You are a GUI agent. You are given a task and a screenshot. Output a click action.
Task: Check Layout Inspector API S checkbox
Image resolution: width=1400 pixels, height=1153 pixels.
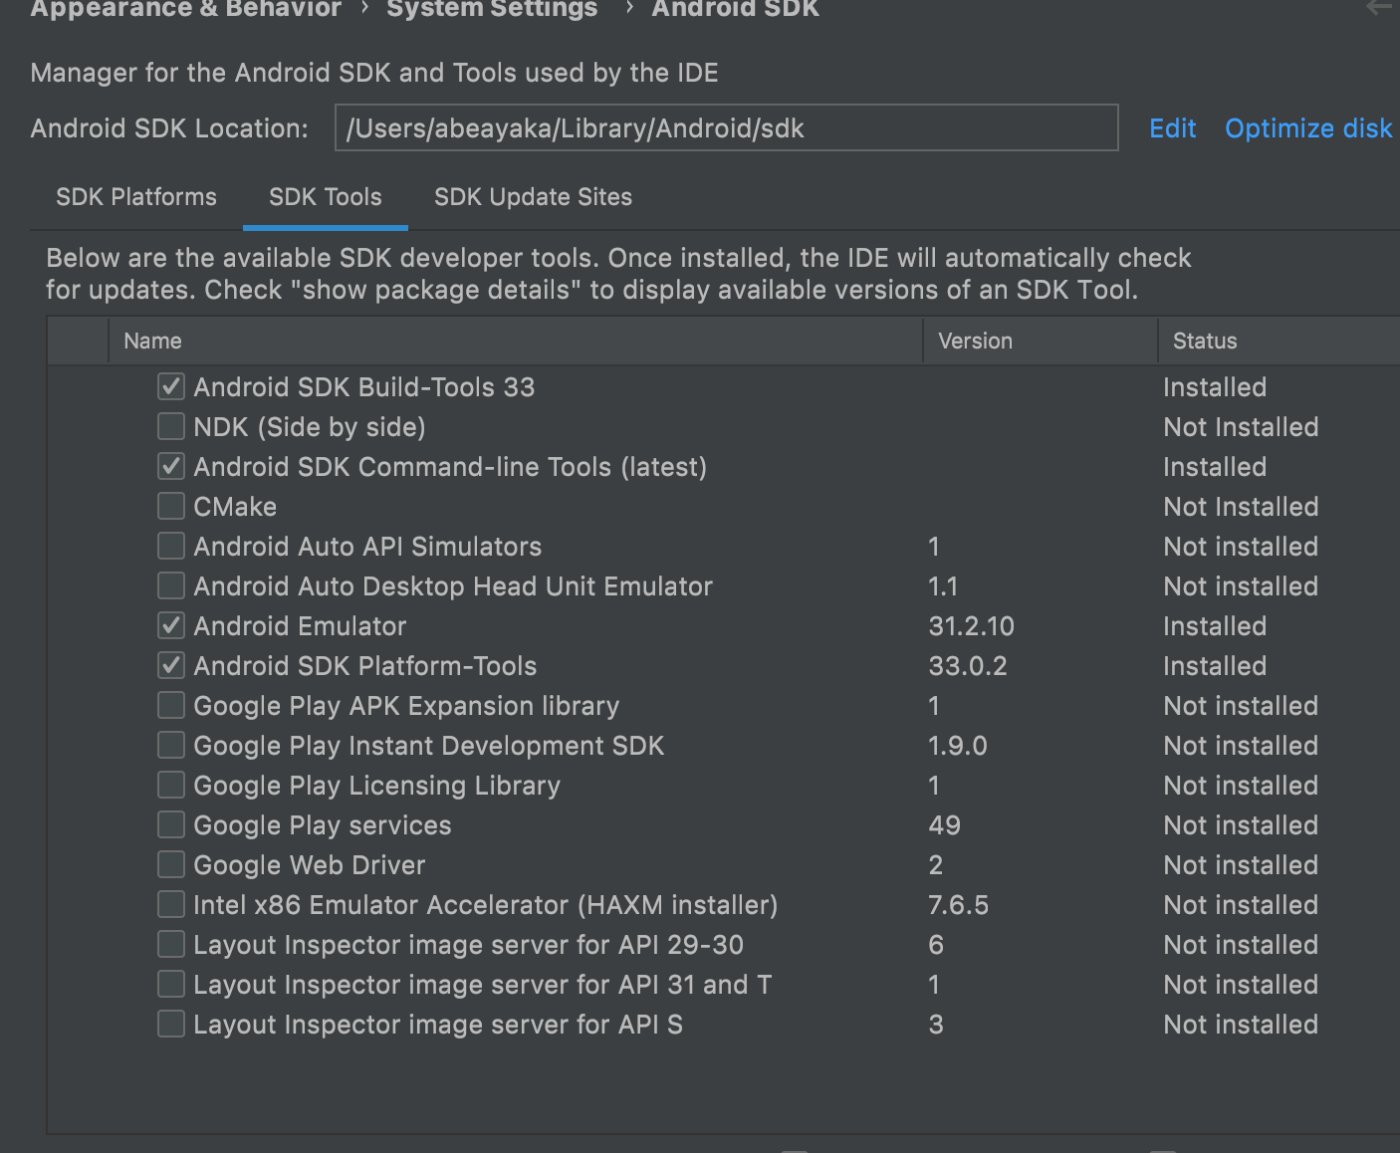(x=171, y=1024)
